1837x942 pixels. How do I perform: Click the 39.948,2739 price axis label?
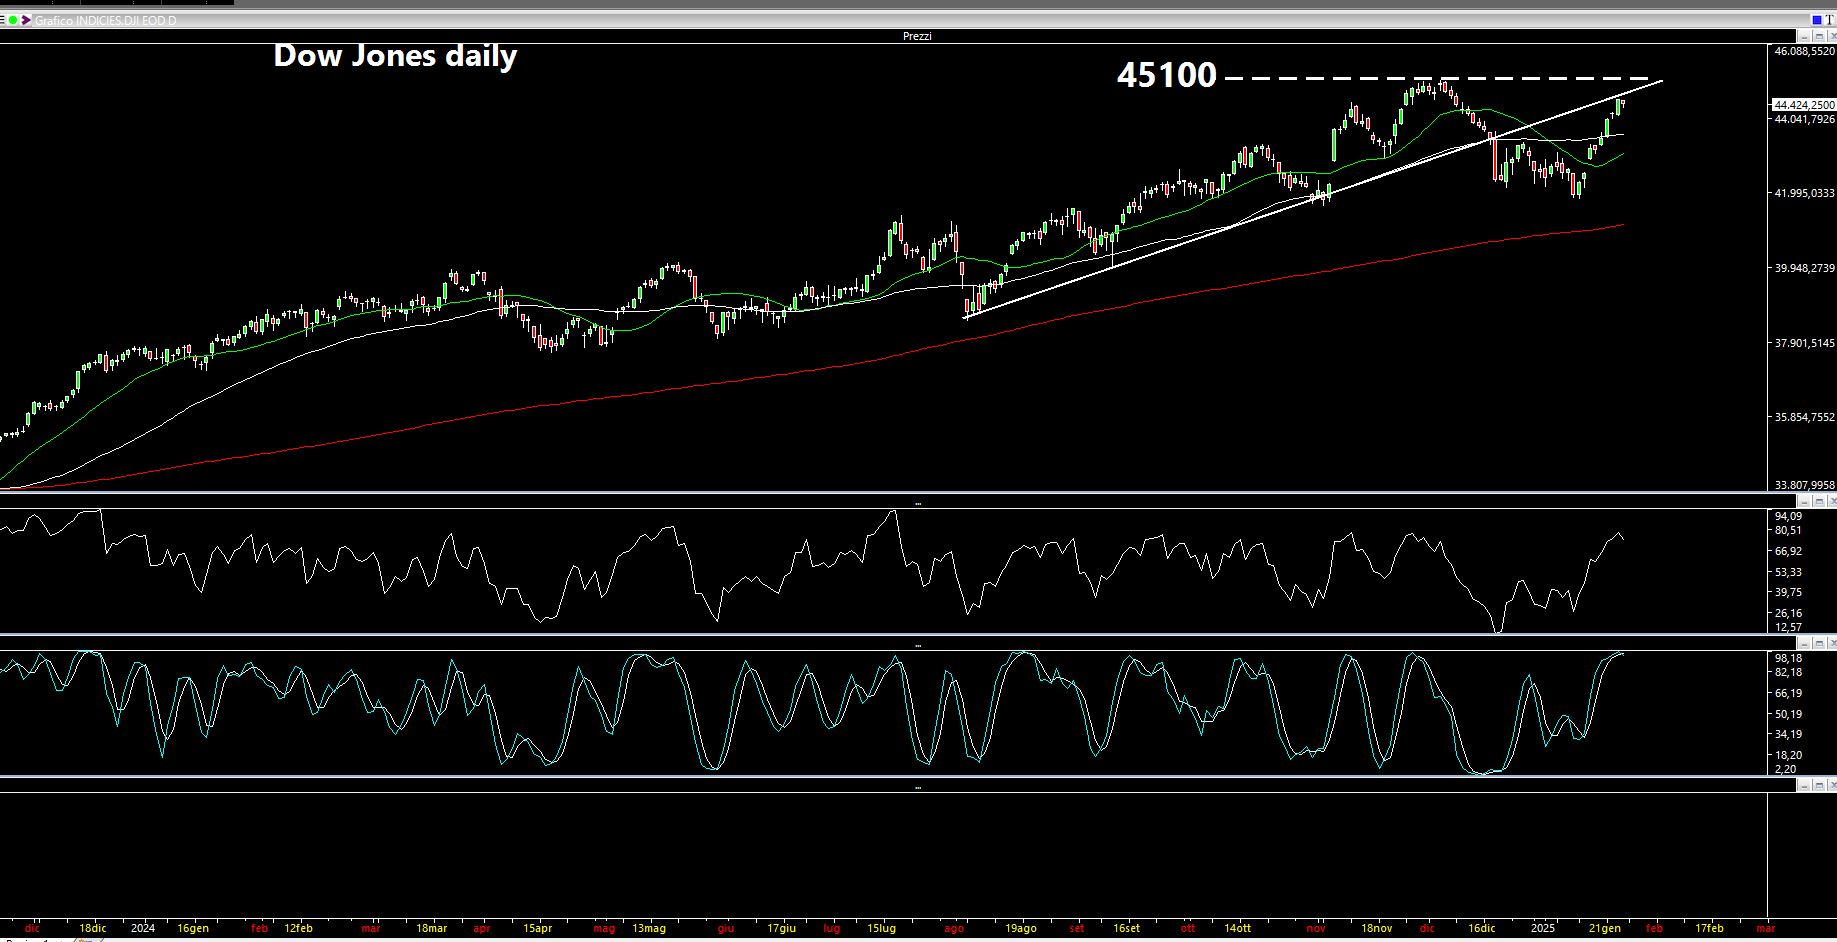[1805, 268]
